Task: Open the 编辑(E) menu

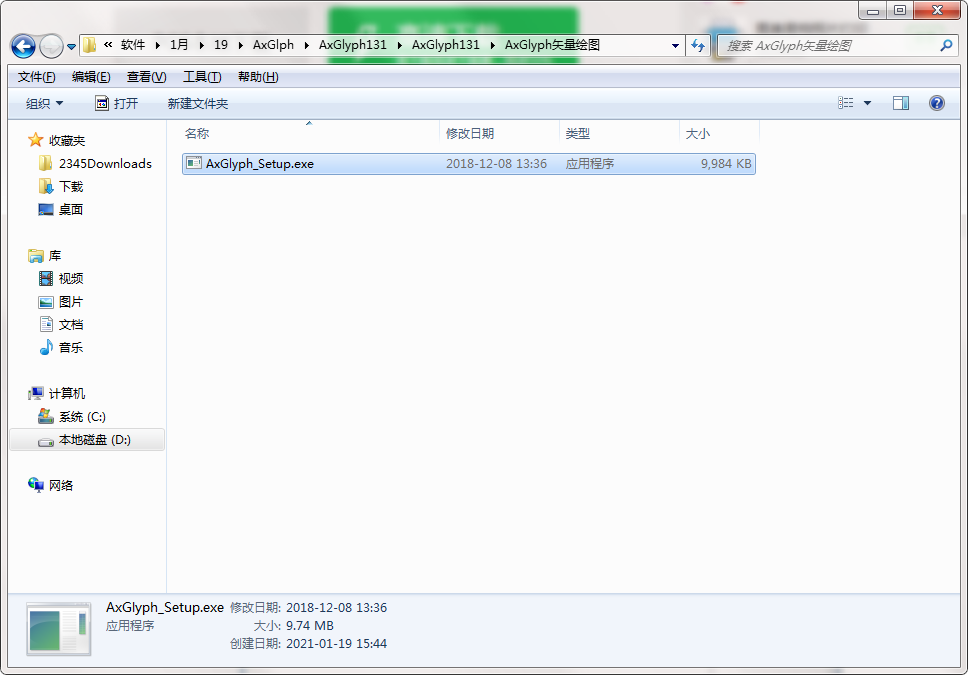Action: (91, 77)
